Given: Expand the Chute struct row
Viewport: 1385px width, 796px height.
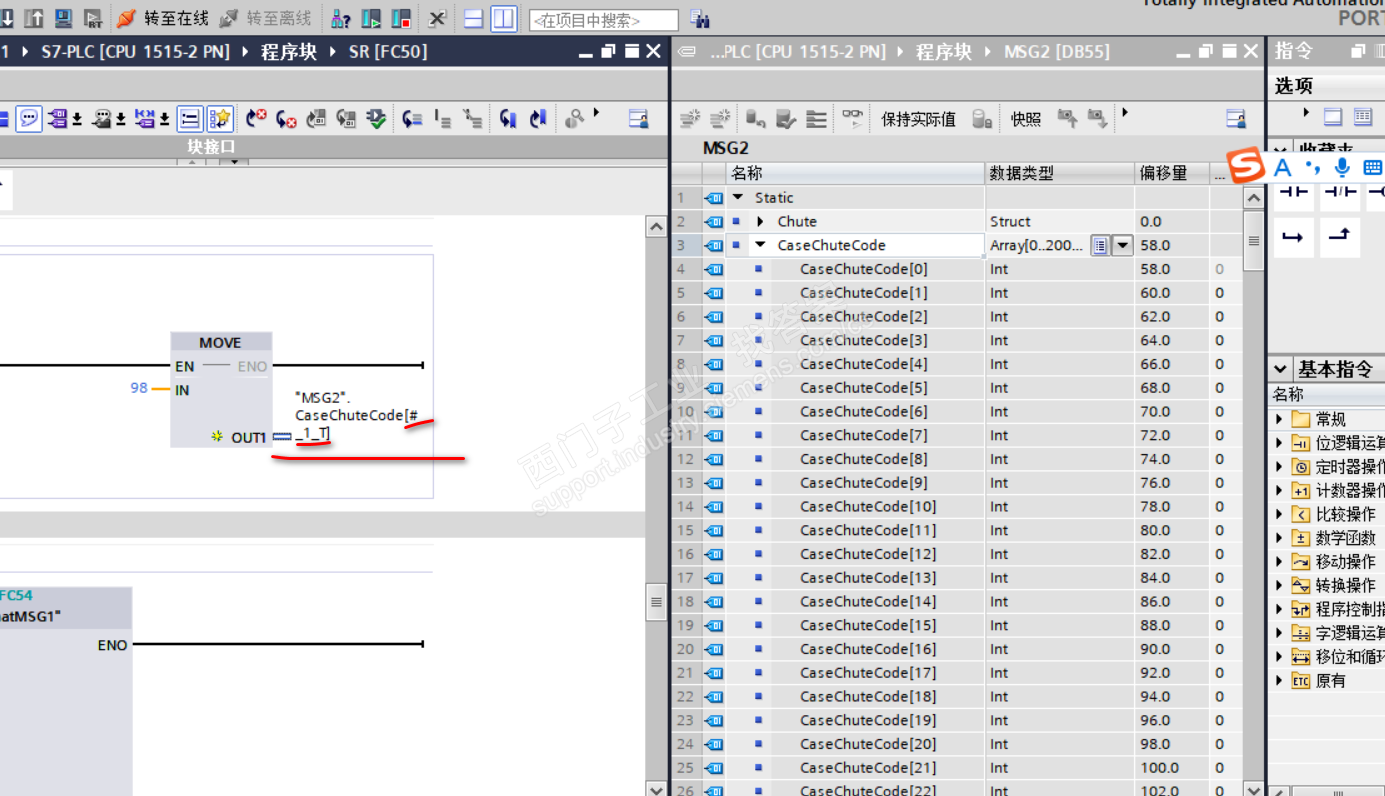Looking at the screenshot, I should click(x=760, y=221).
